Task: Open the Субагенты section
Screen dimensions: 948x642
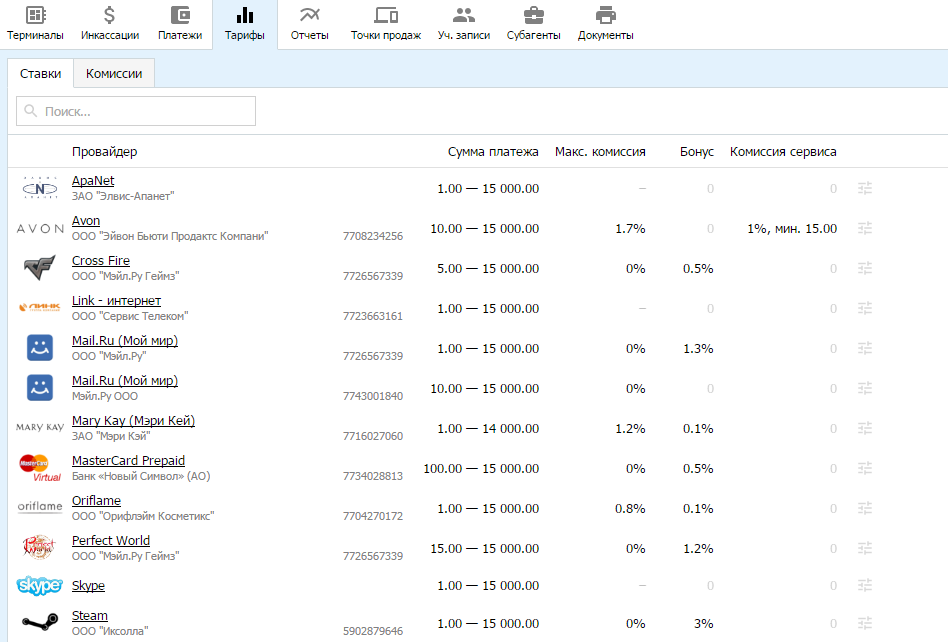Action: pos(533,24)
